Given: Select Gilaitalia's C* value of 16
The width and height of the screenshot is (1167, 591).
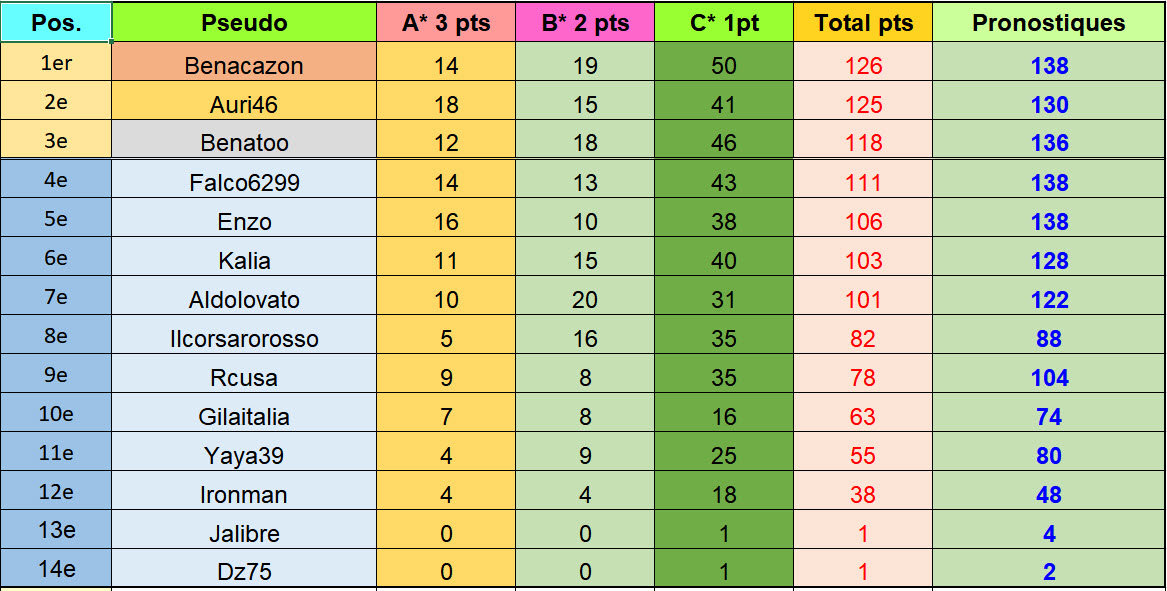Looking at the screenshot, I should point(724,417).
